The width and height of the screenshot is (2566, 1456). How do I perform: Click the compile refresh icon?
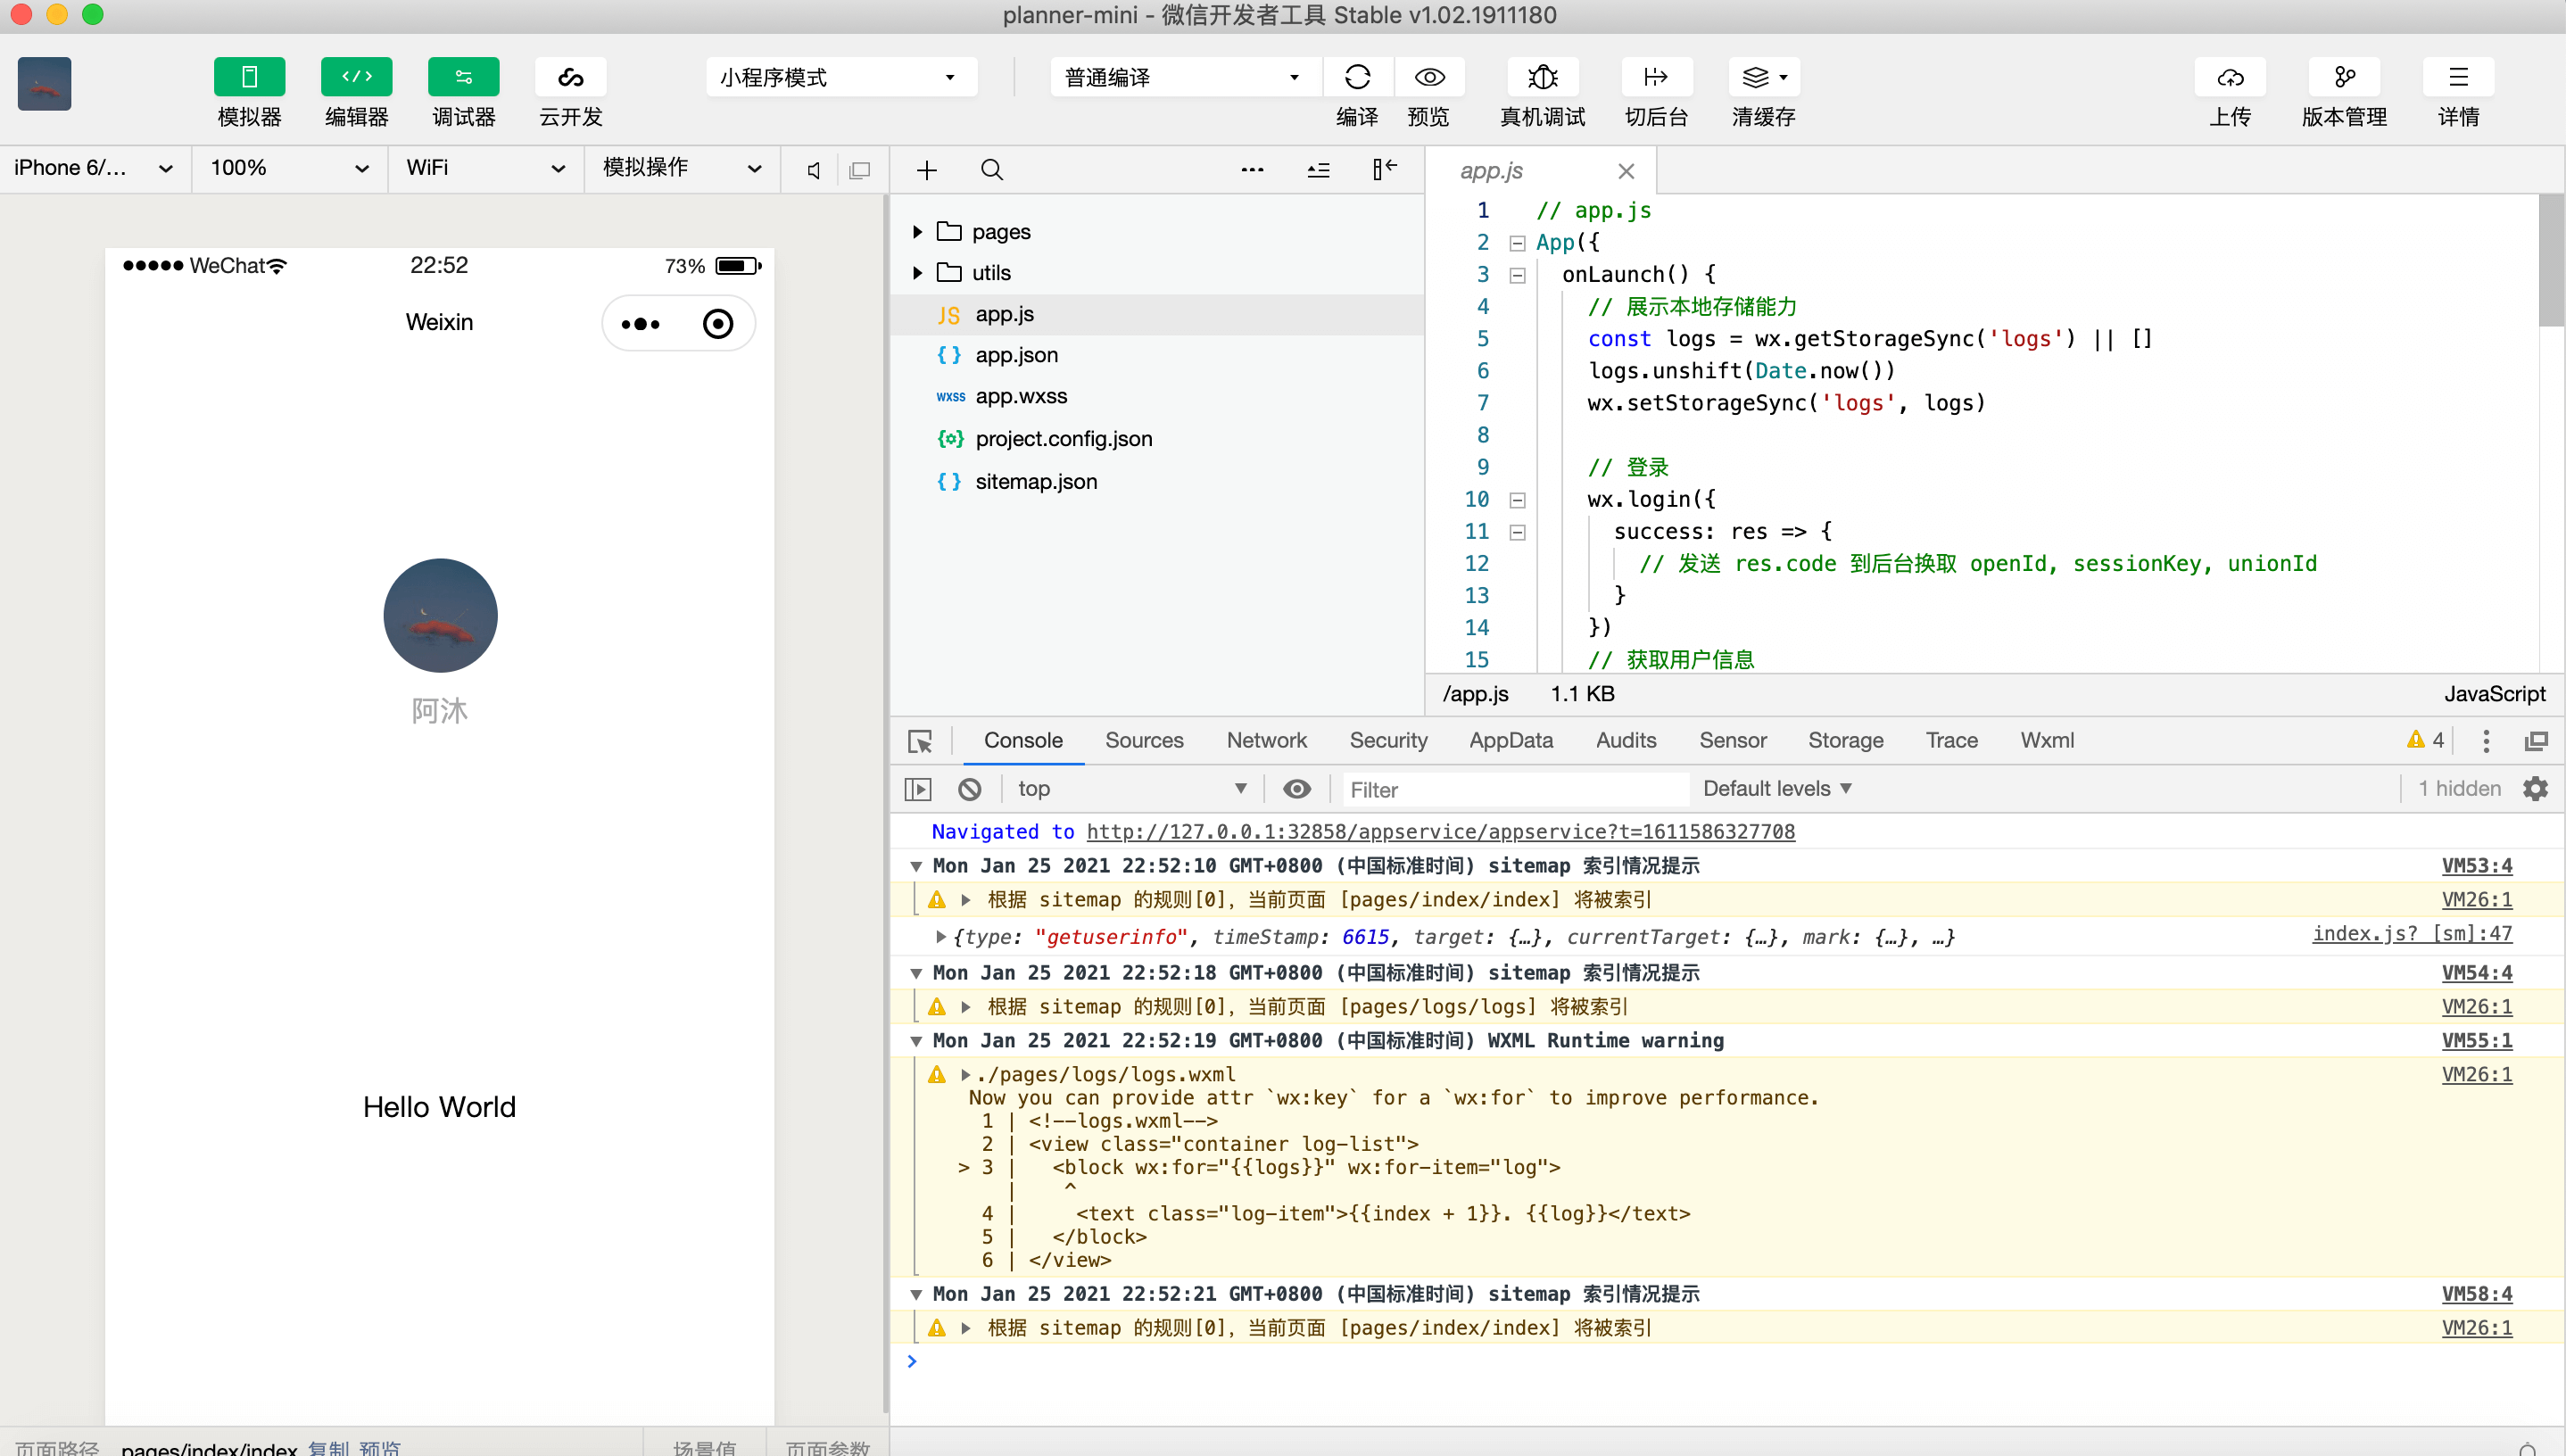click(x=1357, y=77)
